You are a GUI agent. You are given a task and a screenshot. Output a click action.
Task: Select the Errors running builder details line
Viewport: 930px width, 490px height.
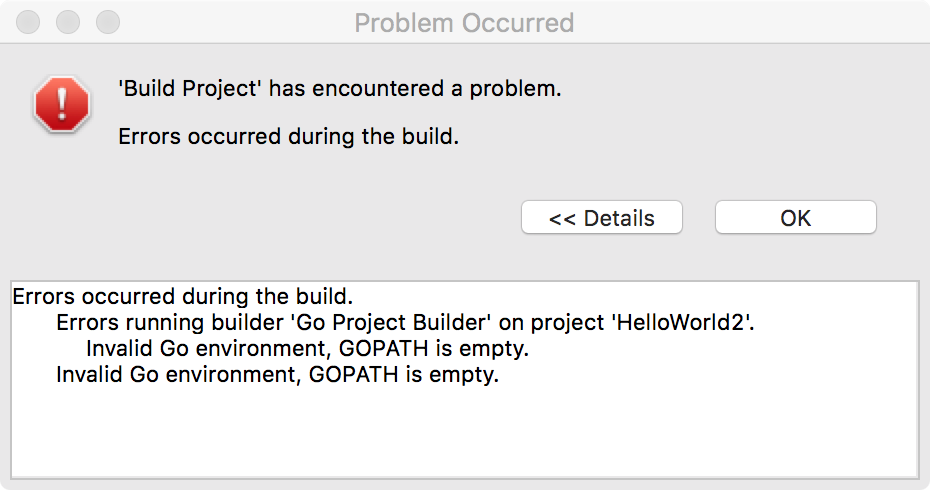tap(405, 322)
